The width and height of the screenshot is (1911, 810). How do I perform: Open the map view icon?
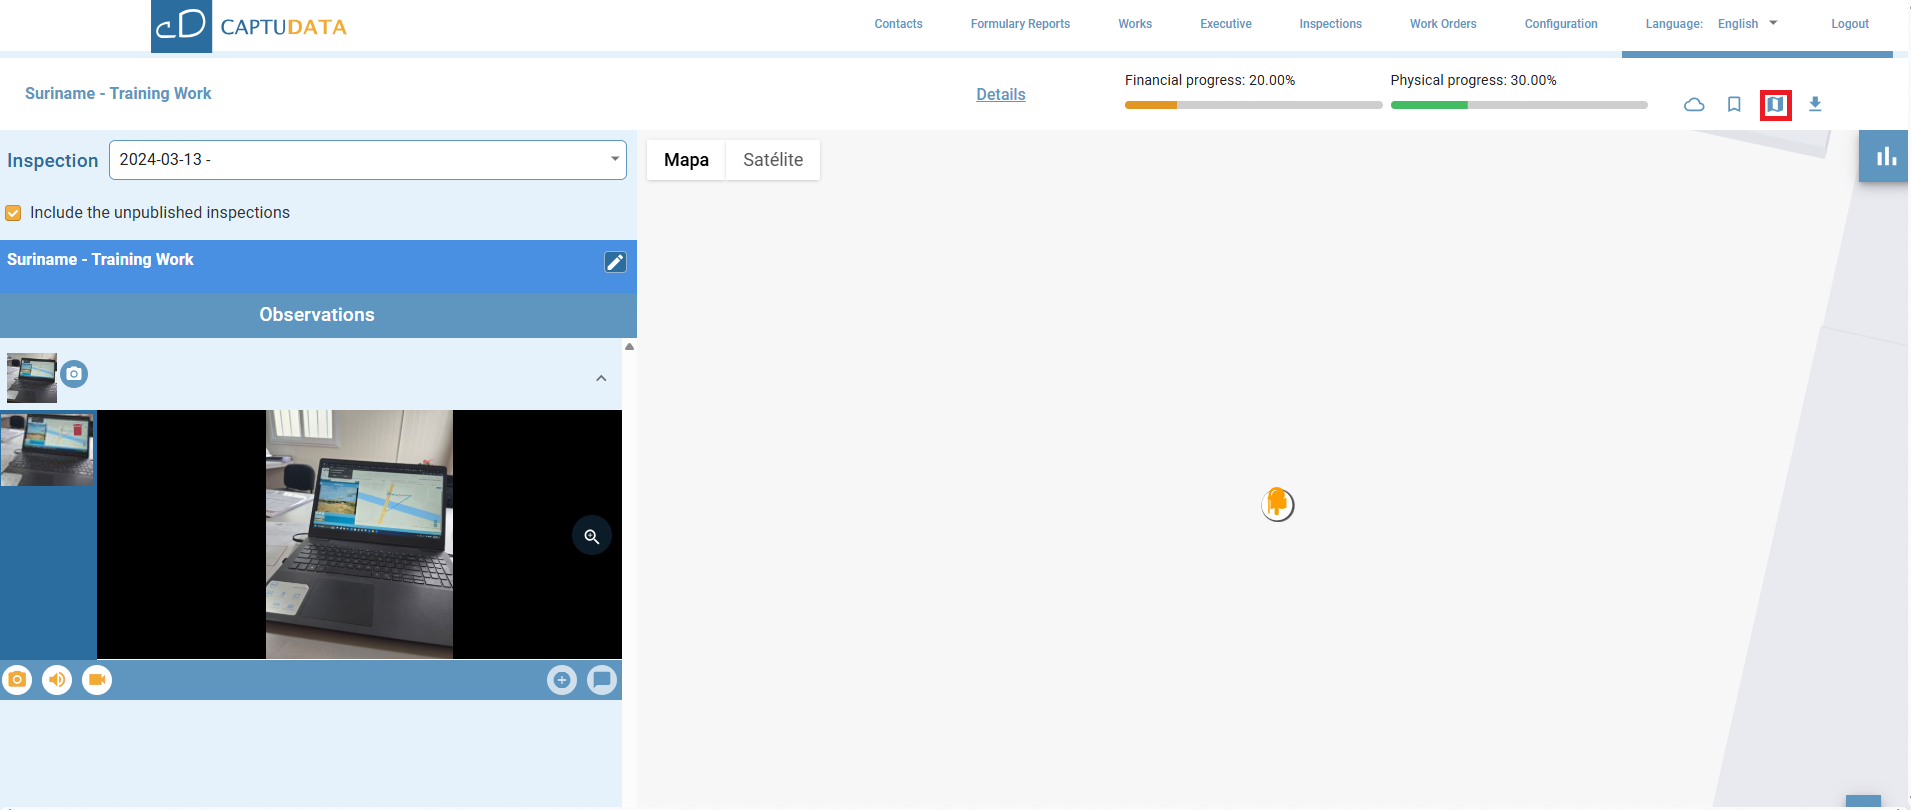[x=1775, y=105]
